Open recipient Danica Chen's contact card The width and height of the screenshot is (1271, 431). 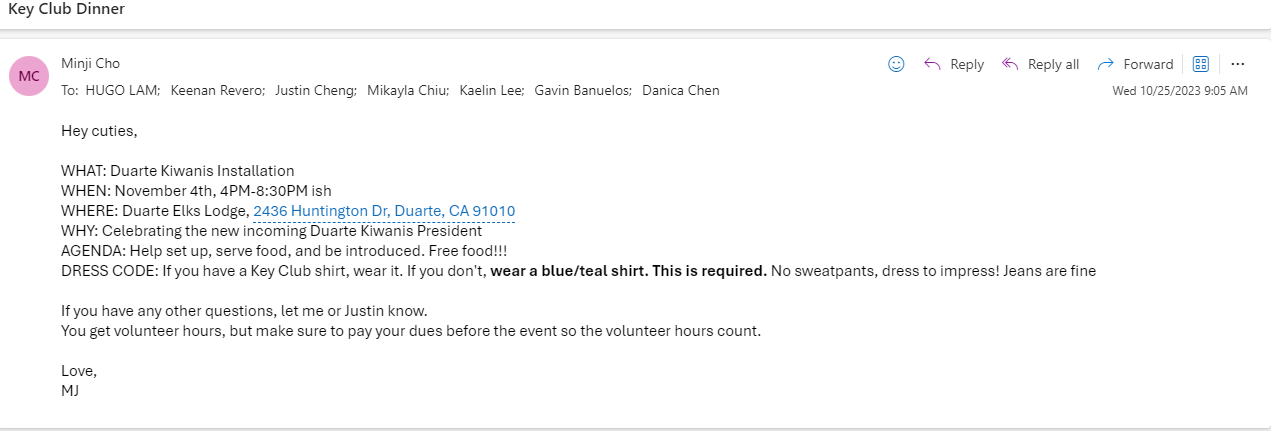click(x=680, y=90)
